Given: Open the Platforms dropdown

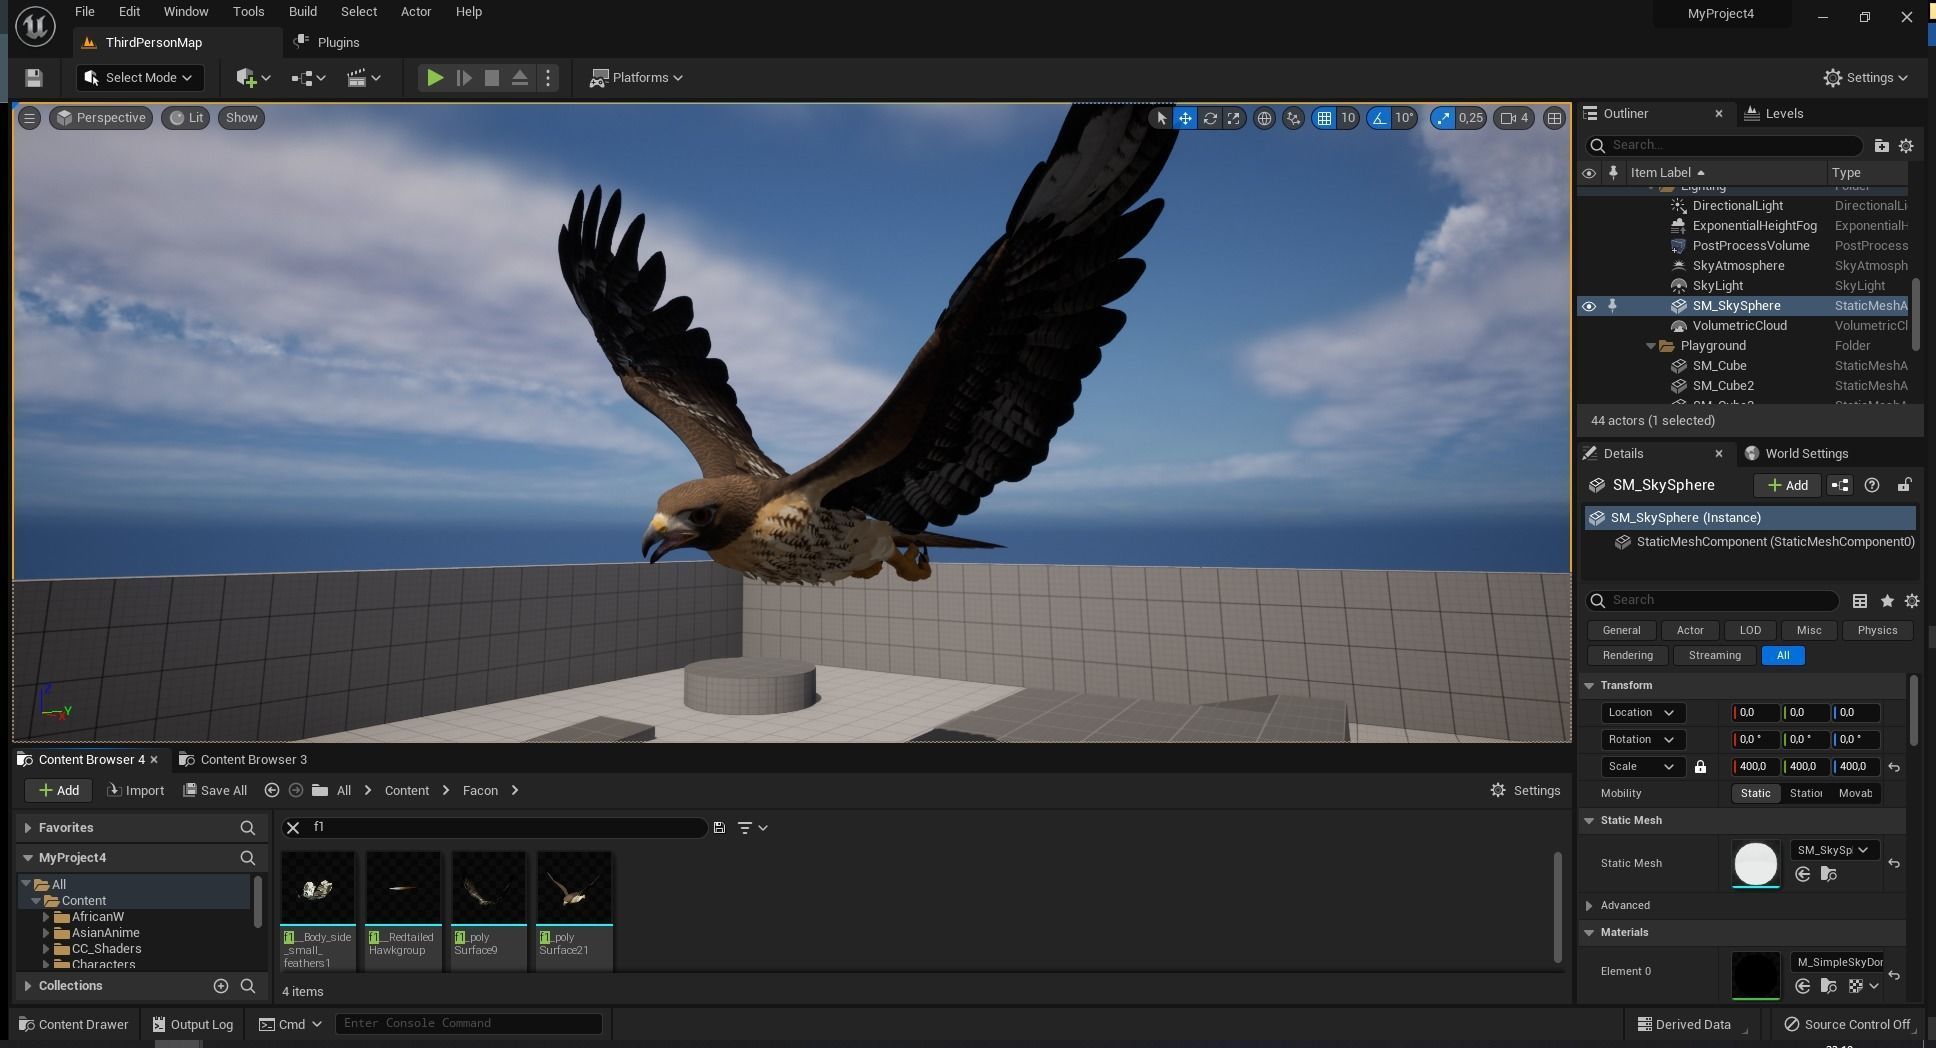Looking at the screenshot, I should pyautogui.click(x=636, y=78).
